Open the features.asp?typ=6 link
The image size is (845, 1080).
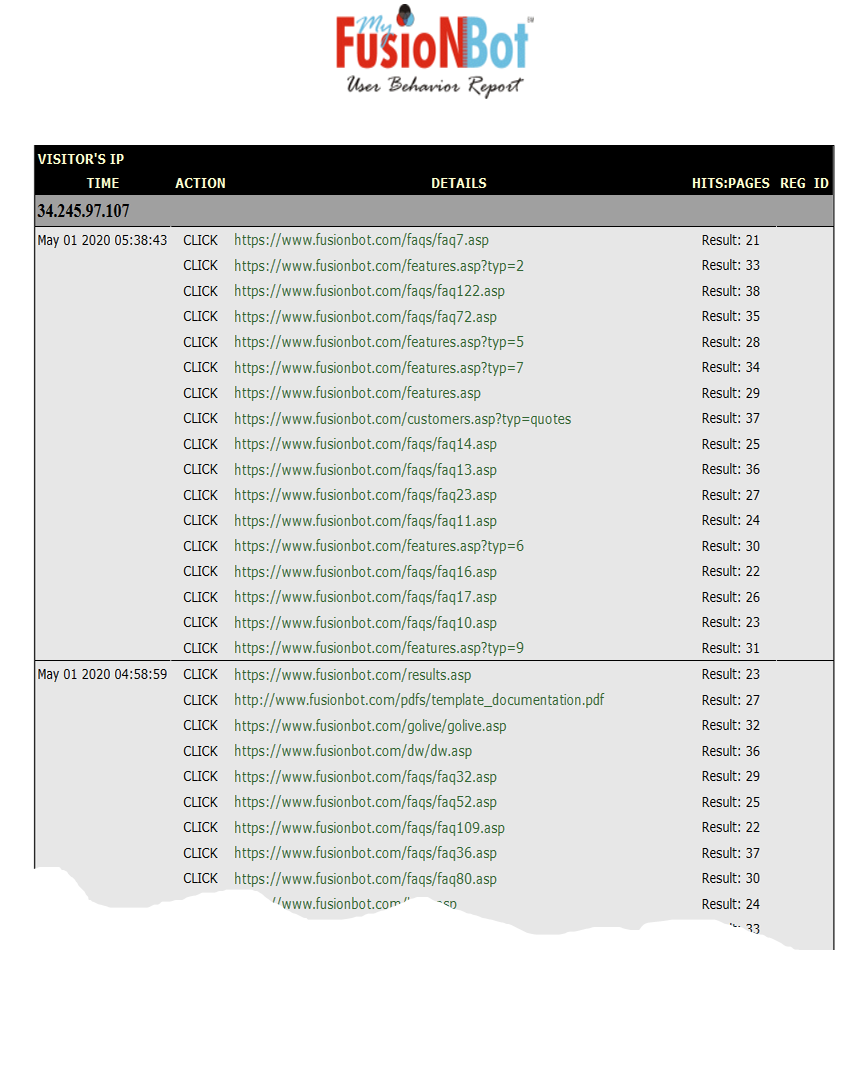[x=379, y=546]
